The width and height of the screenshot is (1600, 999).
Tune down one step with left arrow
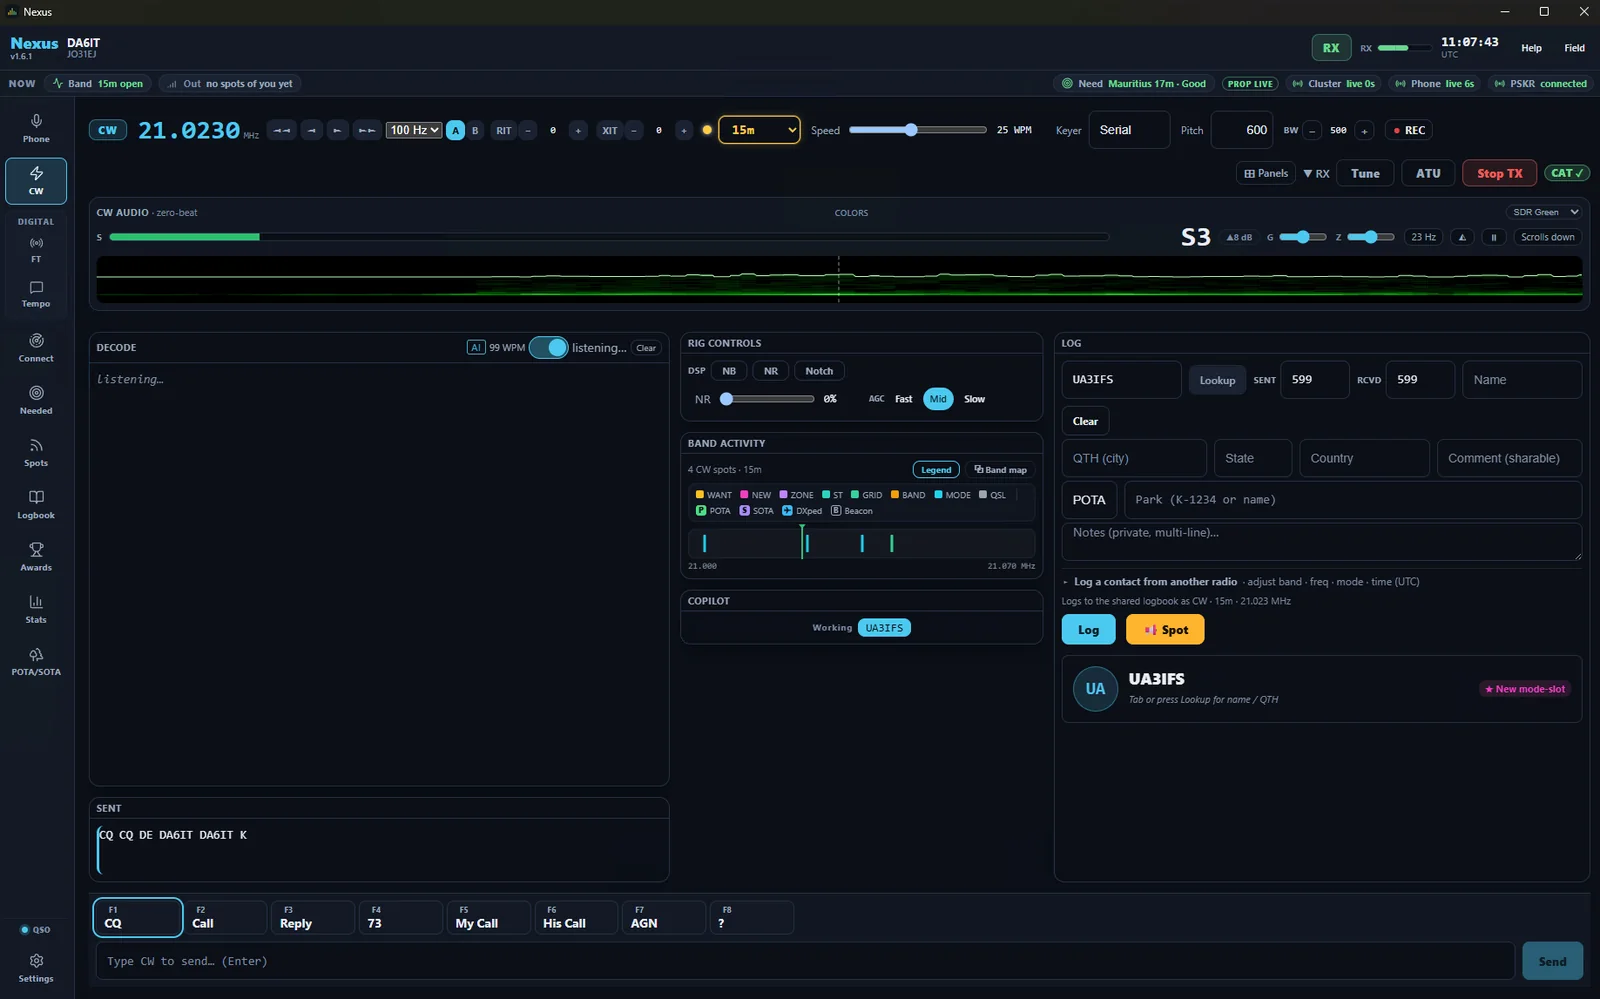[x=312, y=130]
